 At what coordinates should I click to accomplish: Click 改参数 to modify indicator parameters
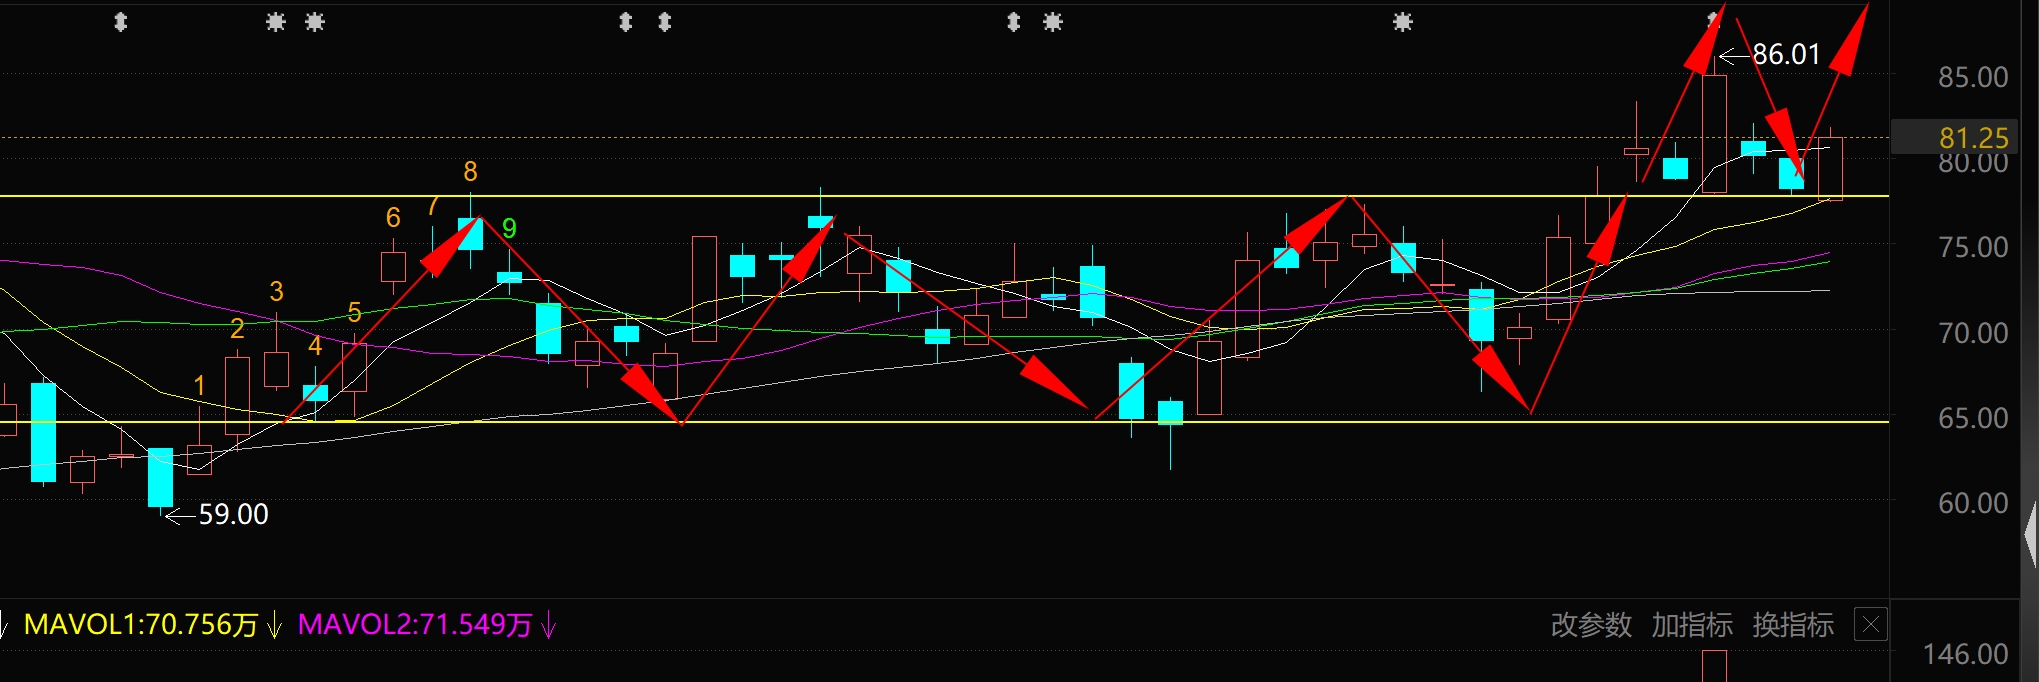pos(1591,625)
